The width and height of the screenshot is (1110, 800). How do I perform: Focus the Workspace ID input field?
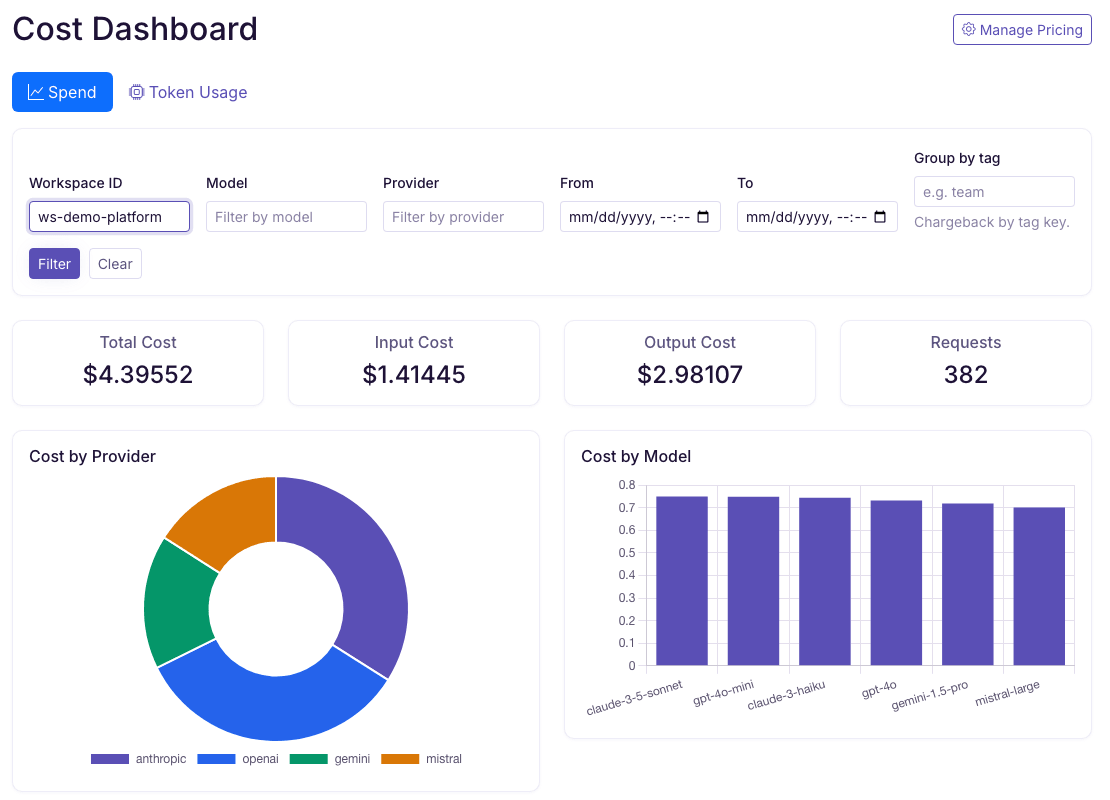(x=110, y=217)
